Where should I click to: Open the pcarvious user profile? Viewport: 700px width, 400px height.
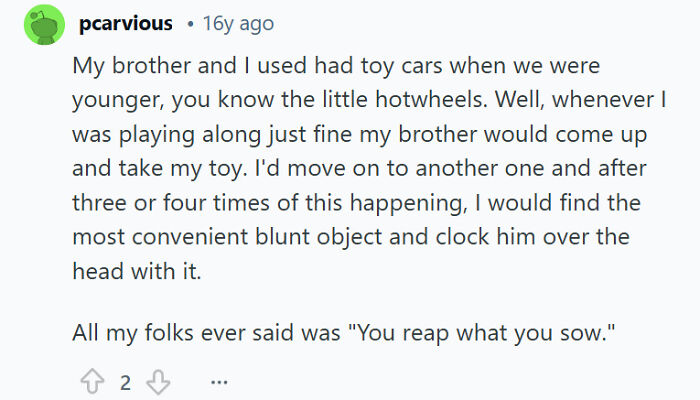click(125, 23)
